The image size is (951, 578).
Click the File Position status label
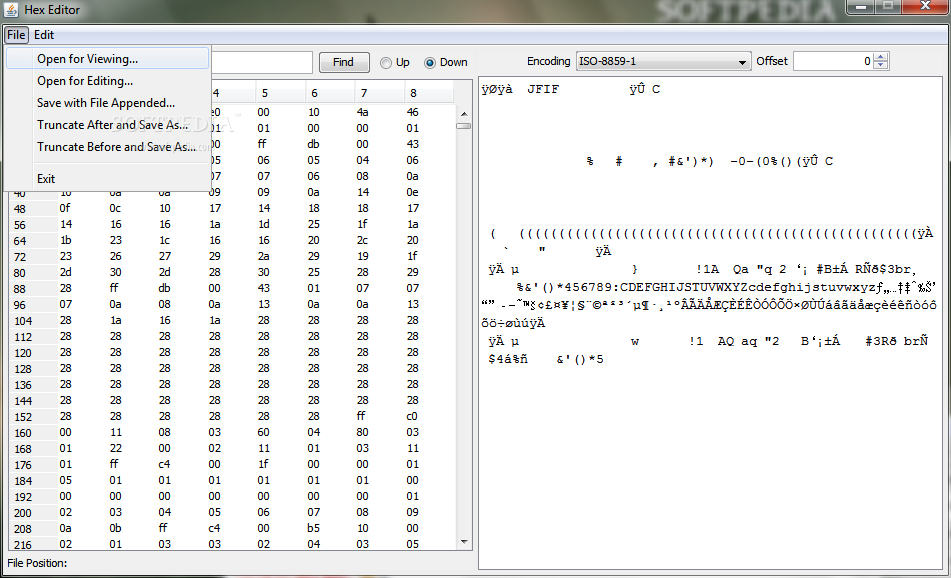click(37, 563)
